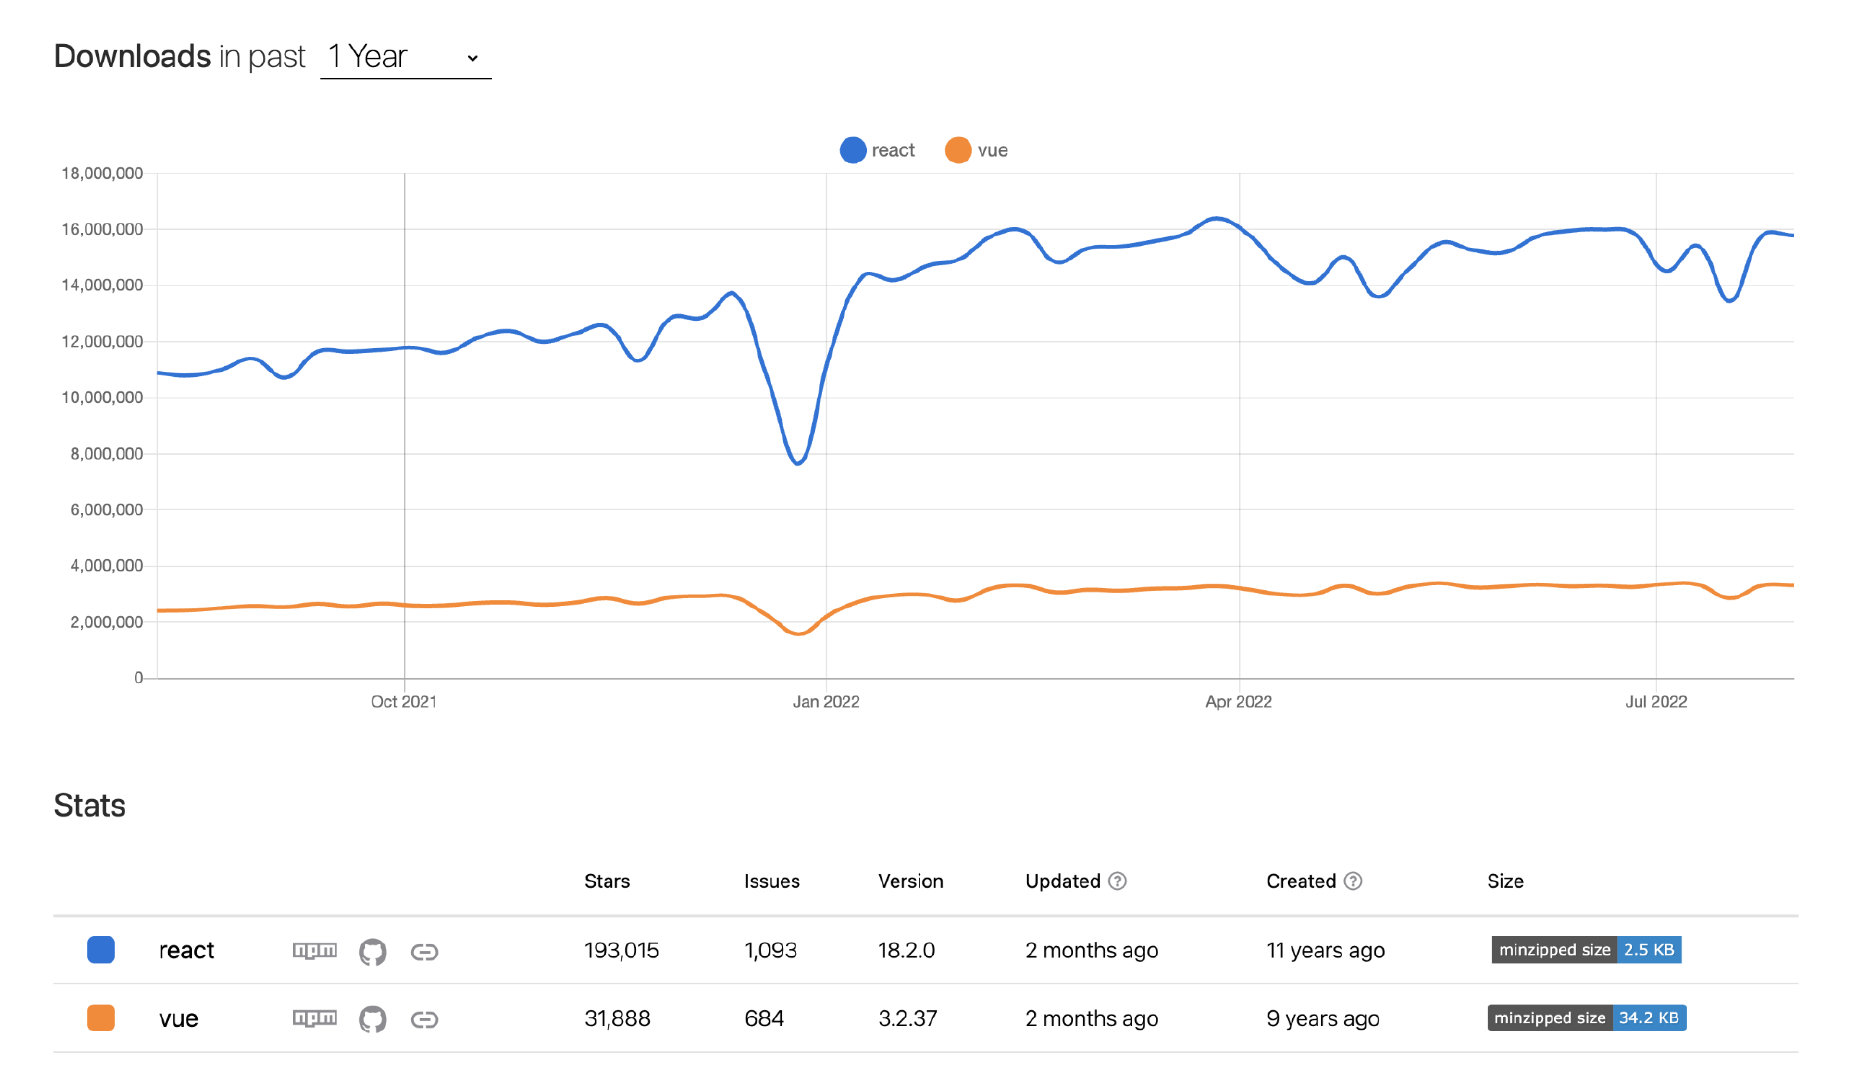Click blue react color swatch in Stats
Image resolution: width=1851 pixels, height=1080 pixels.
coord(101,949)
